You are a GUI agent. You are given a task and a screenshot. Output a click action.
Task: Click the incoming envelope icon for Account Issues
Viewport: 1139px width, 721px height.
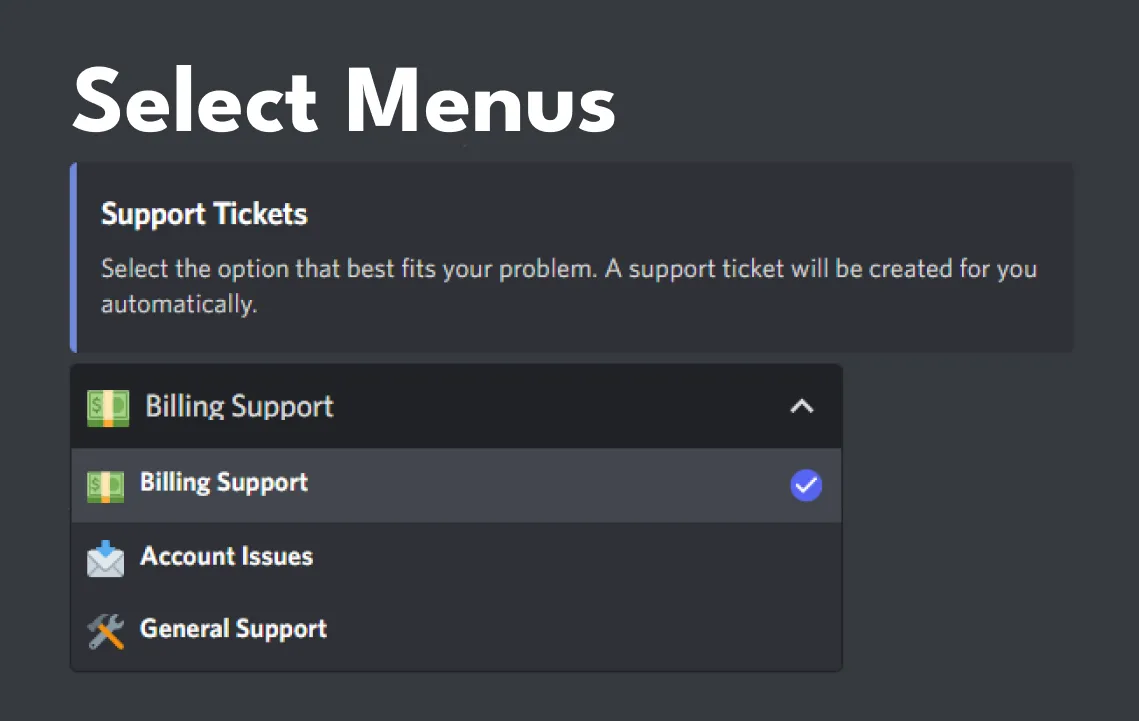pyautogui.click(x=104, y=556)
